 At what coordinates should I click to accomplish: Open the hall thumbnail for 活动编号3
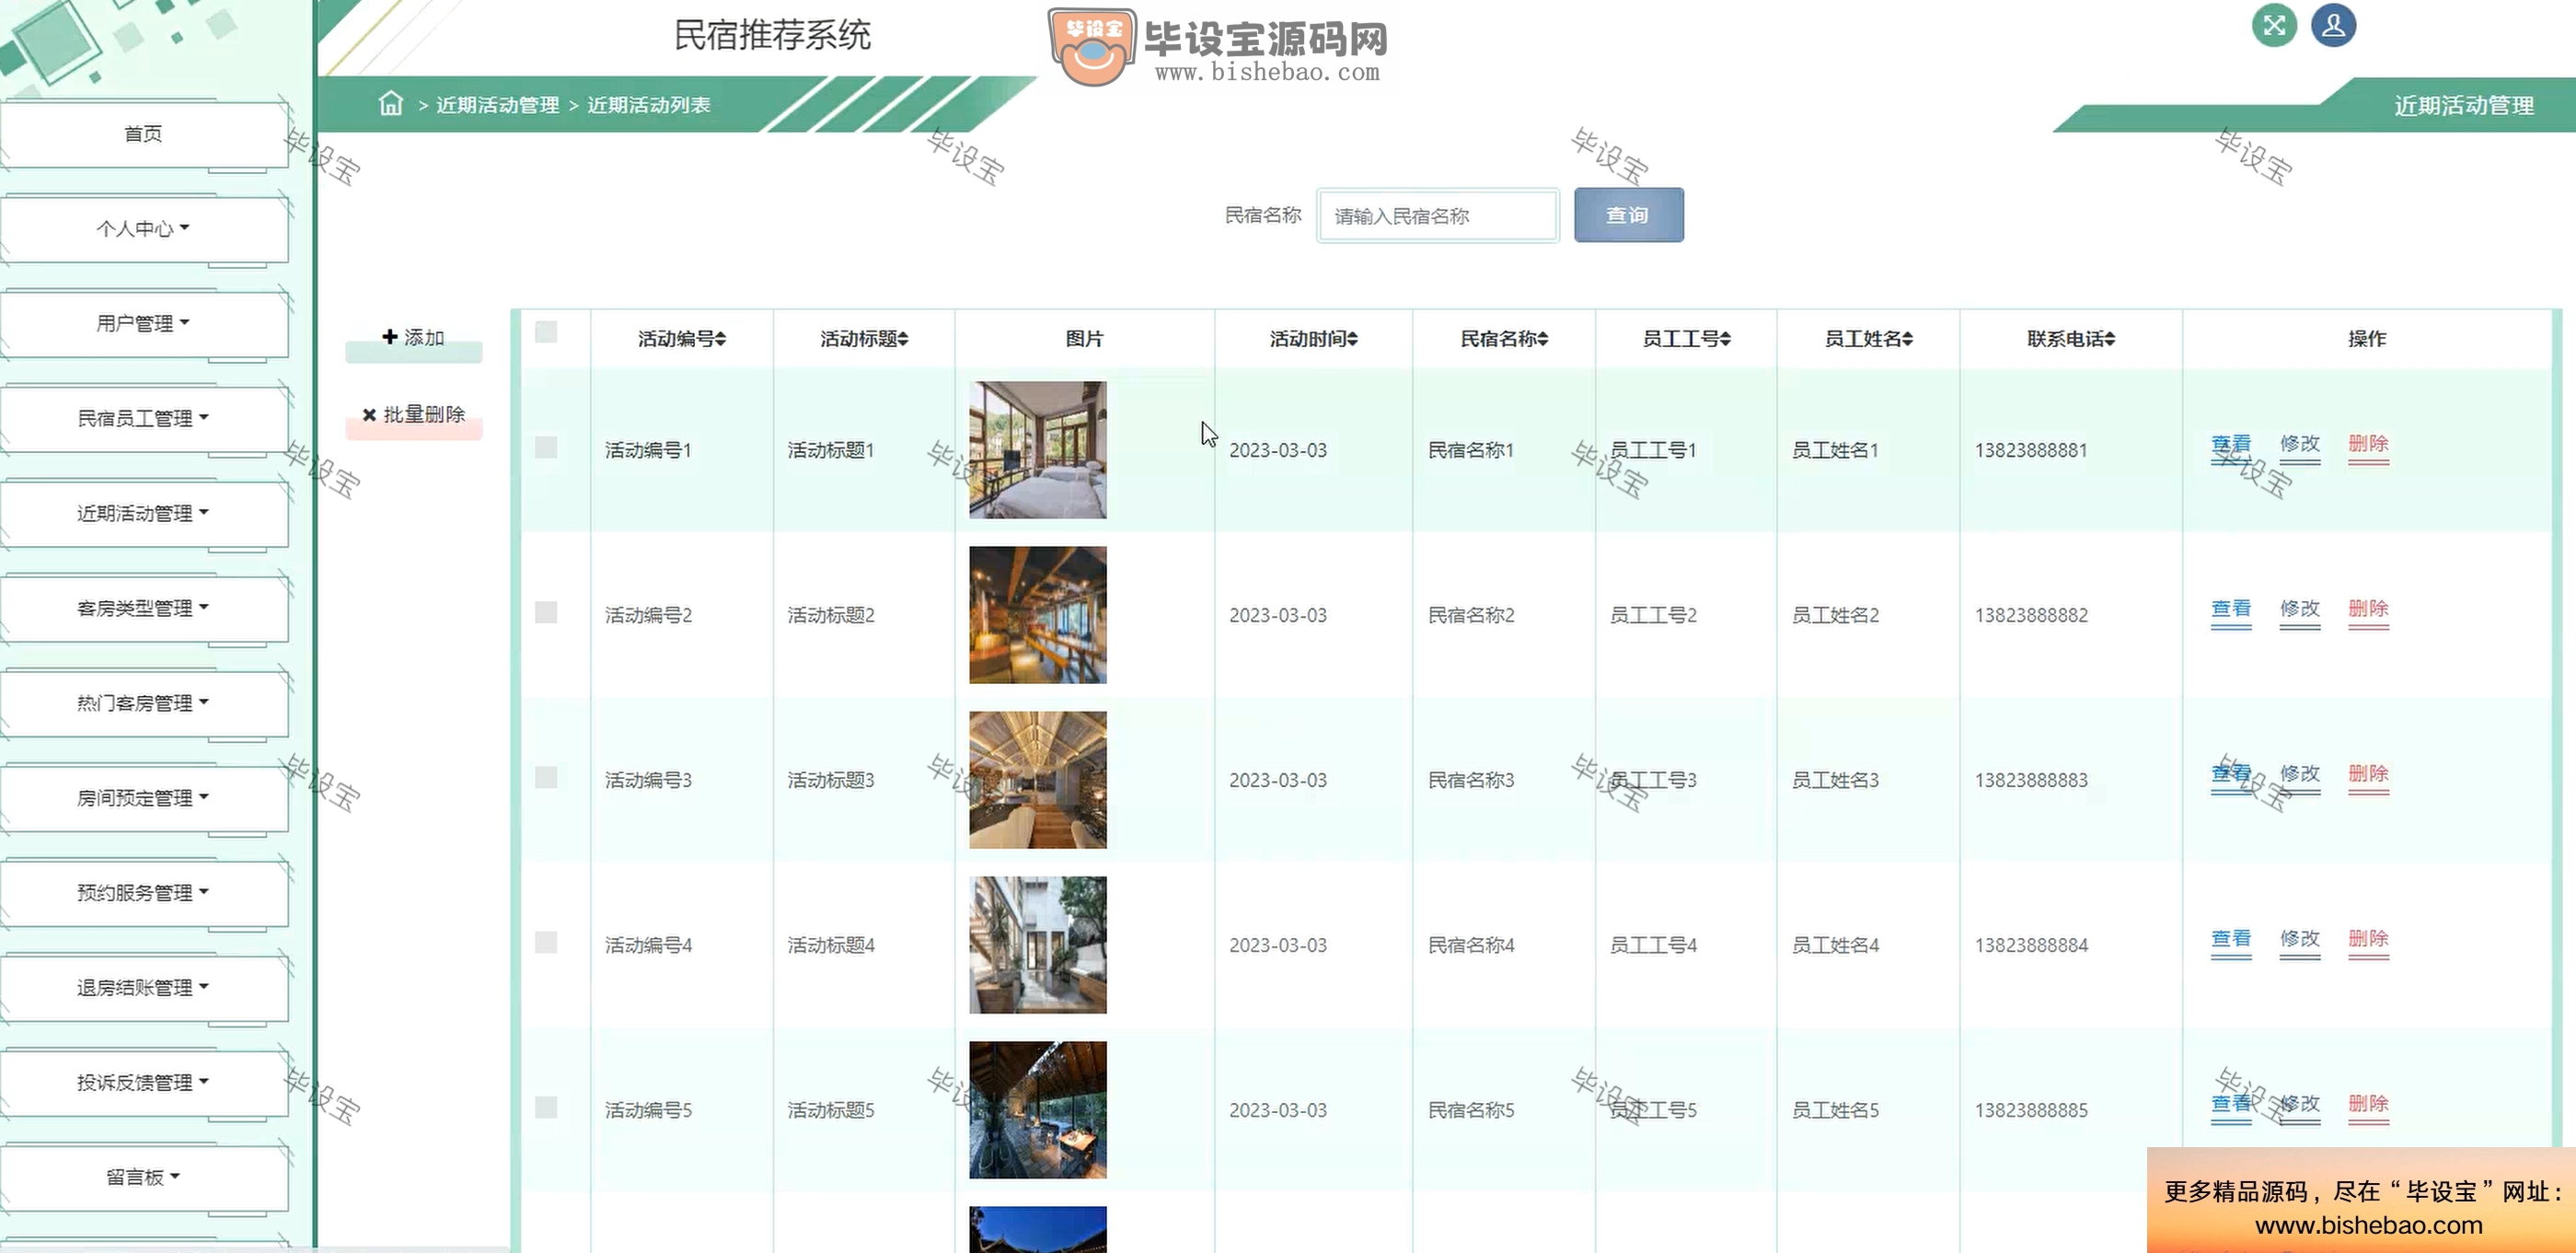[x=1038, y=780]
